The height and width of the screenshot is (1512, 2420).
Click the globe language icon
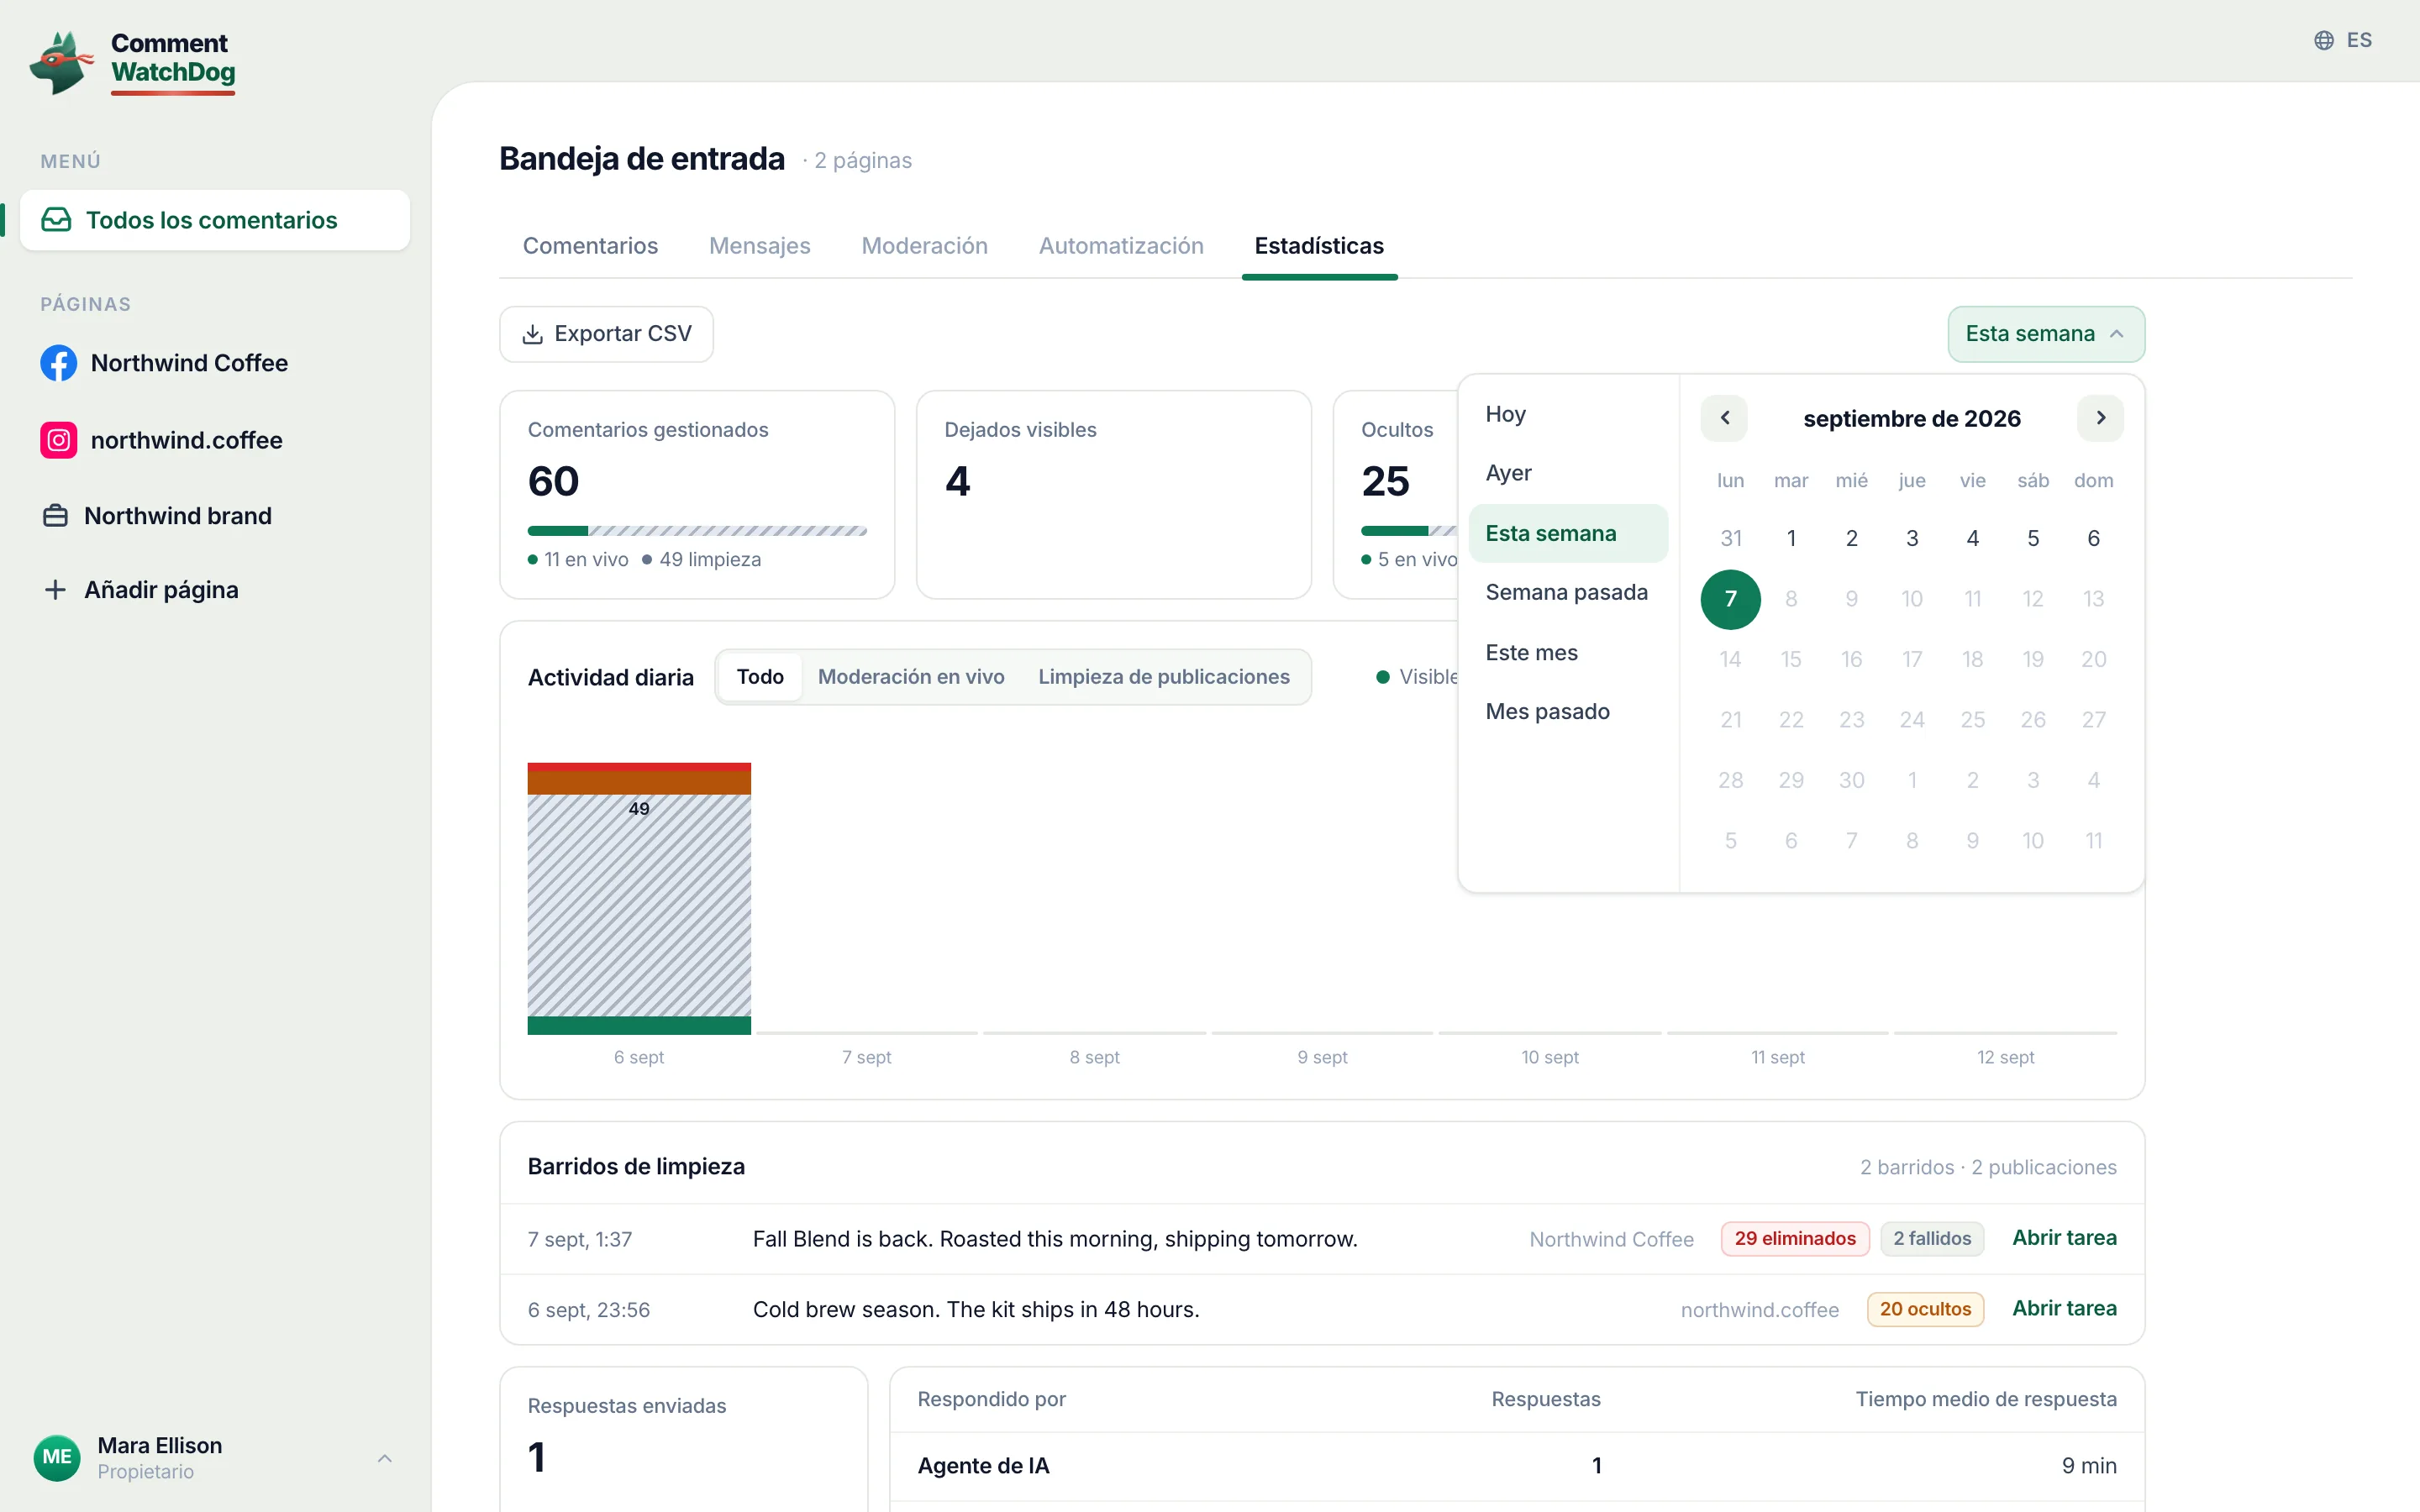point(2324,40)
